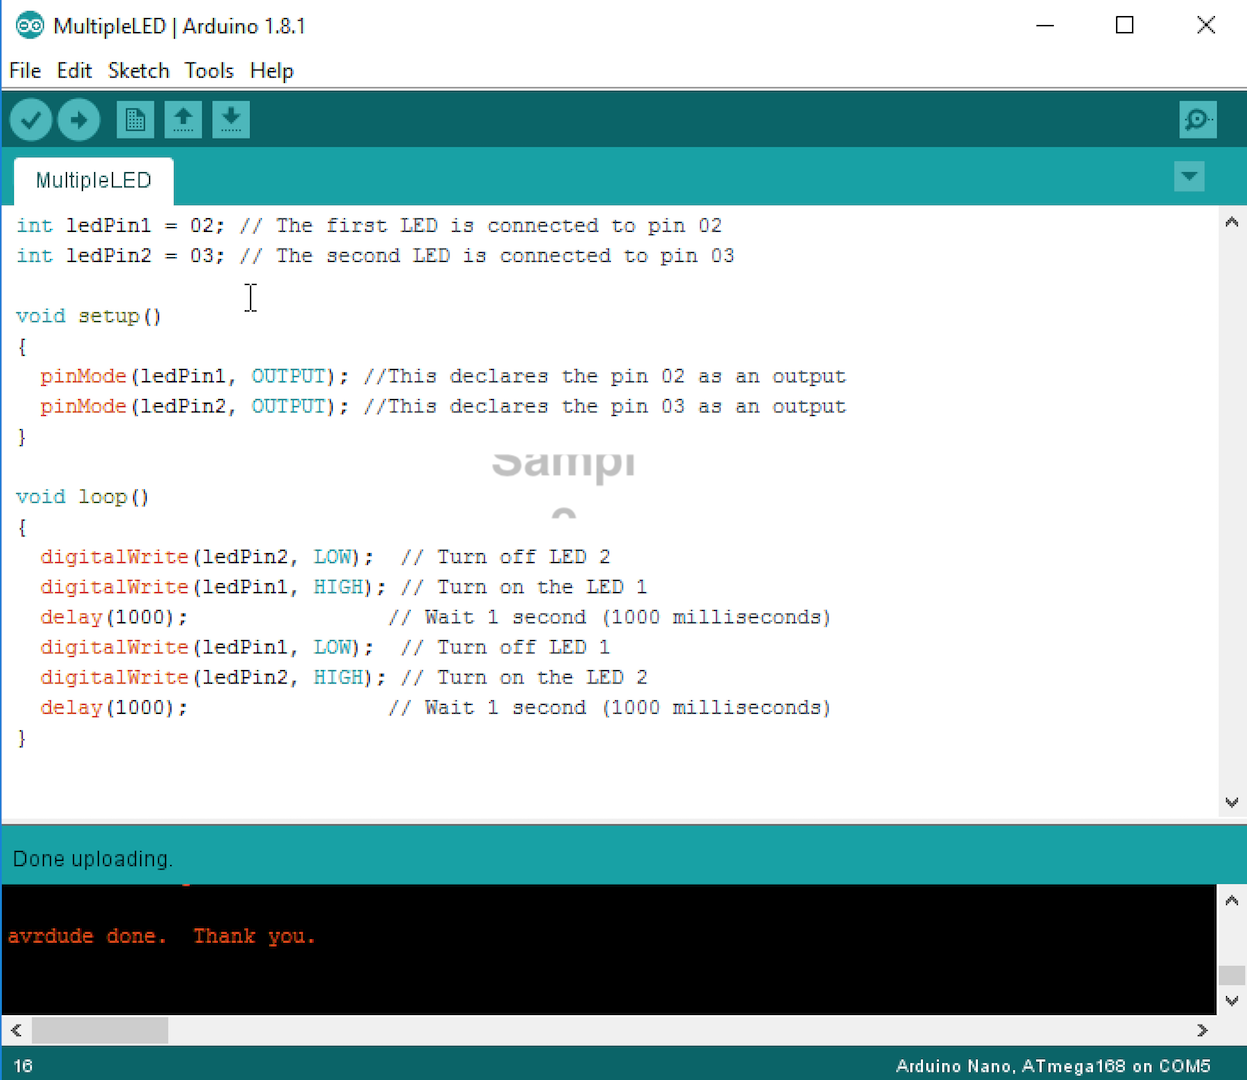This screenshot has width=1247, height=1080.
Task: Click horizontal scrollbar left arrow
Action: coord(16,1030)
